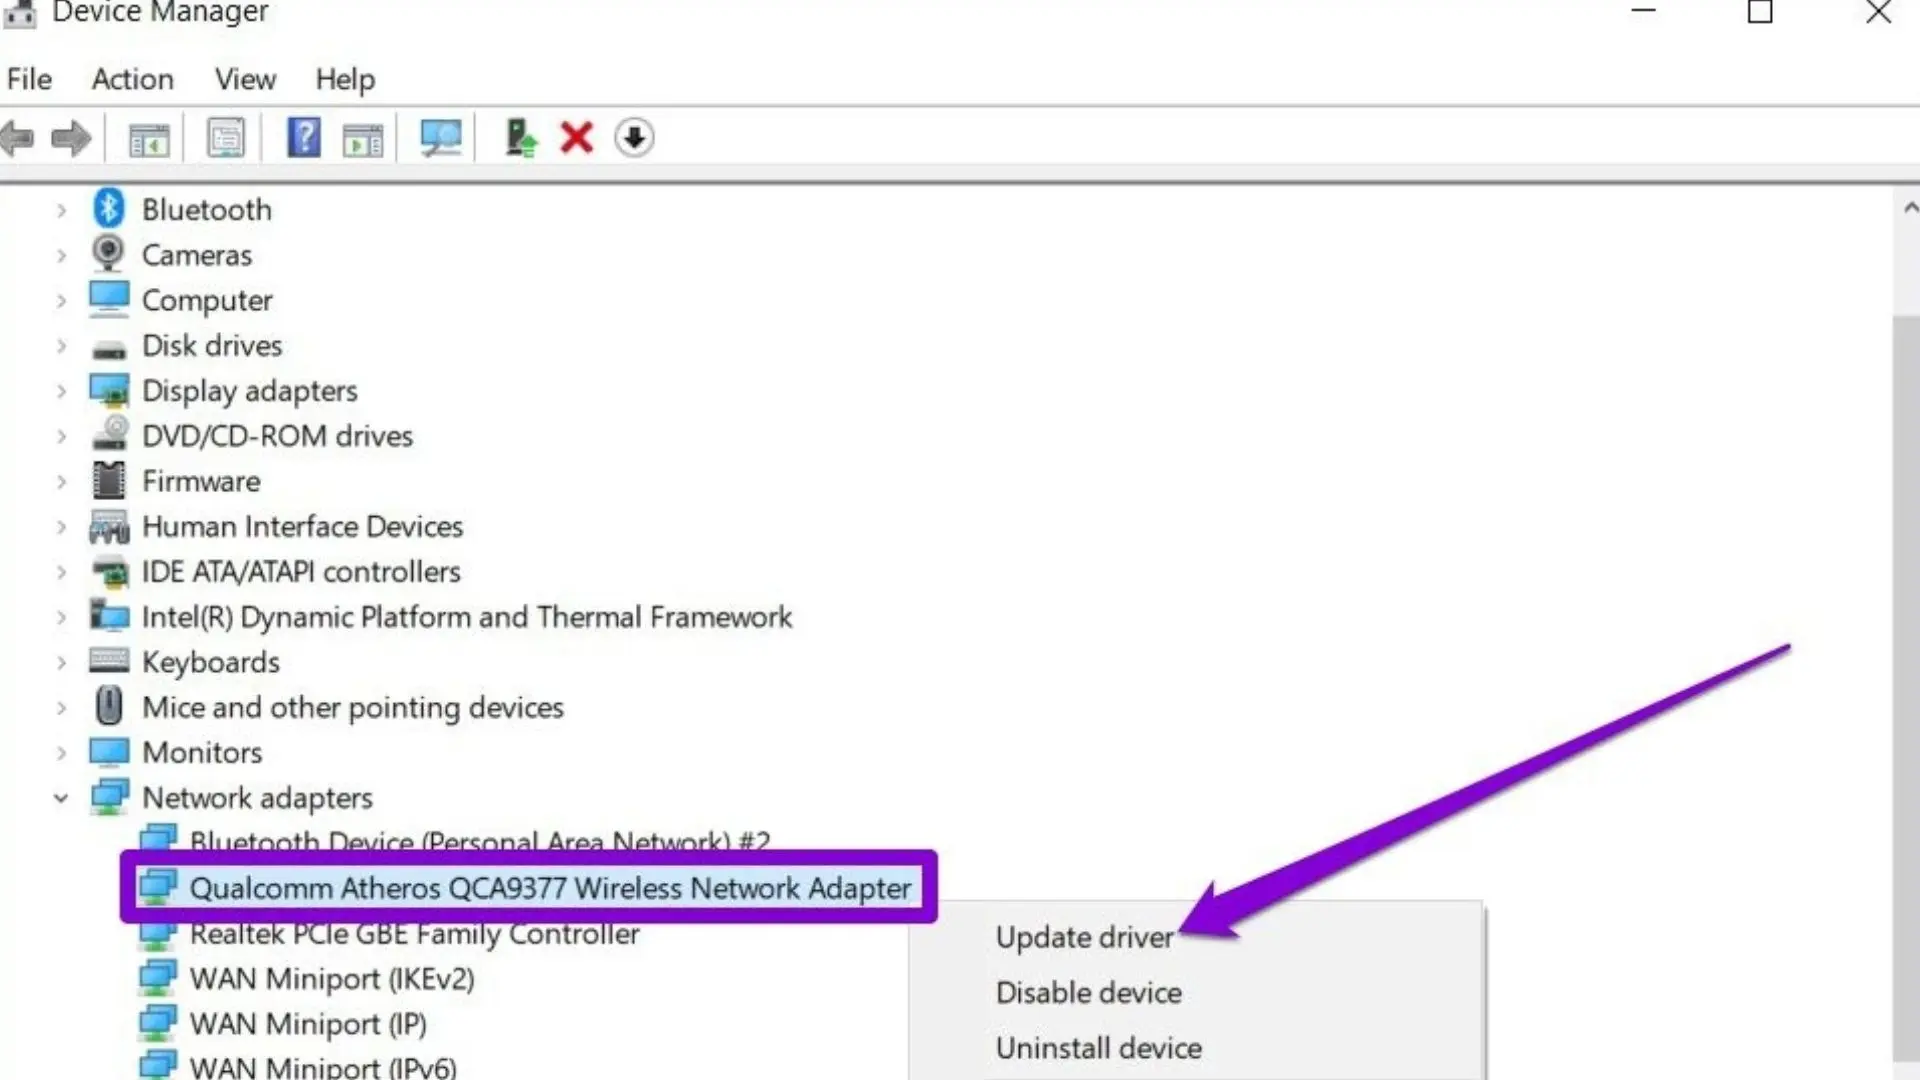This screenshot has height=1080, width=1920.
Task: Click the down-arrow circle toolbar icon
Action: [x=634, y=138]
